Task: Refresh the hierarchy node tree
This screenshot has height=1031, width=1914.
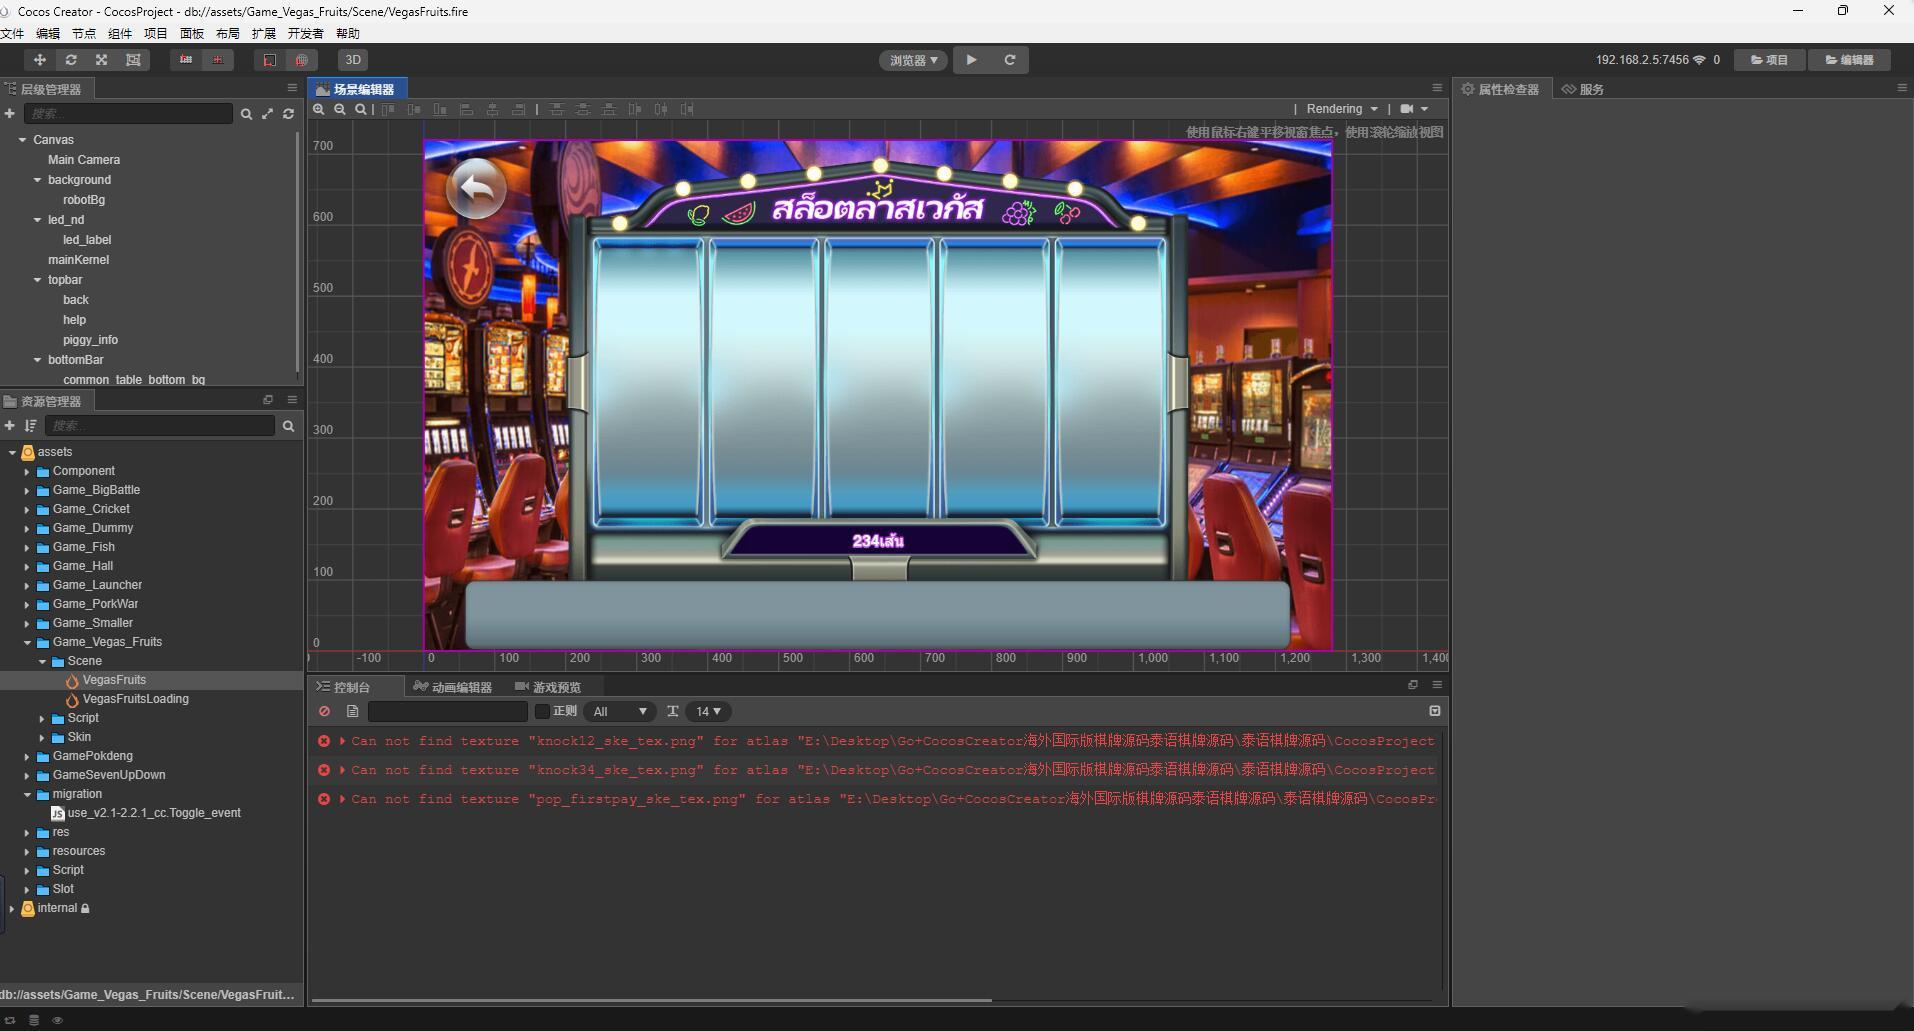Action: pyautogui.click(x=289, y=114)
